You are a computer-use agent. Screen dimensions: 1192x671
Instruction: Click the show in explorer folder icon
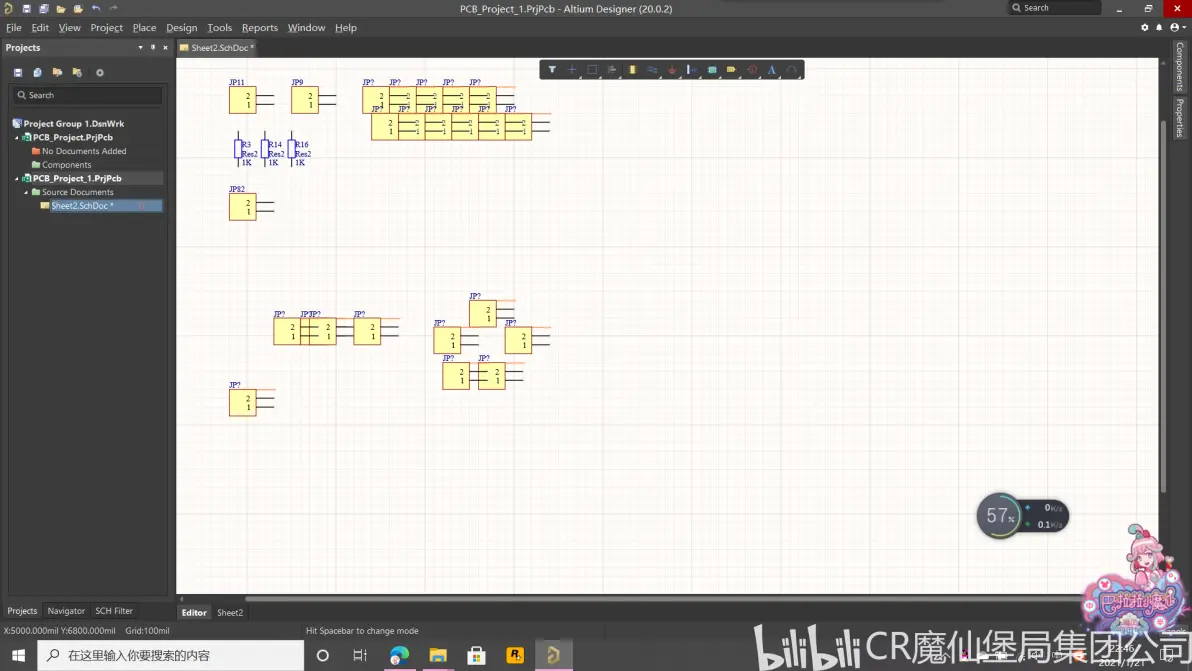pos(77,72)
